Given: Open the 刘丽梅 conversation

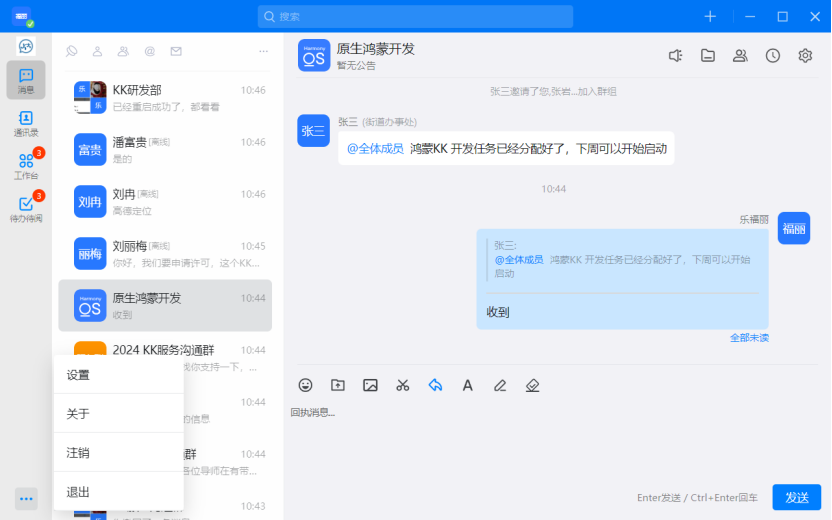Looking at the screenshot, I should [x=165, y=254].
